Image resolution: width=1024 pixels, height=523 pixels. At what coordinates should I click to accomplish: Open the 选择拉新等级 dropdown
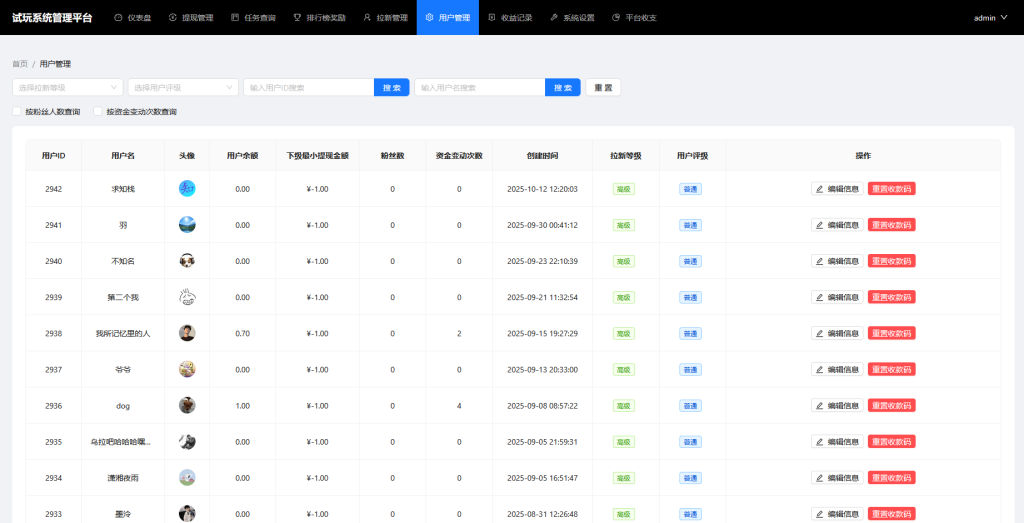pos(67,88)
